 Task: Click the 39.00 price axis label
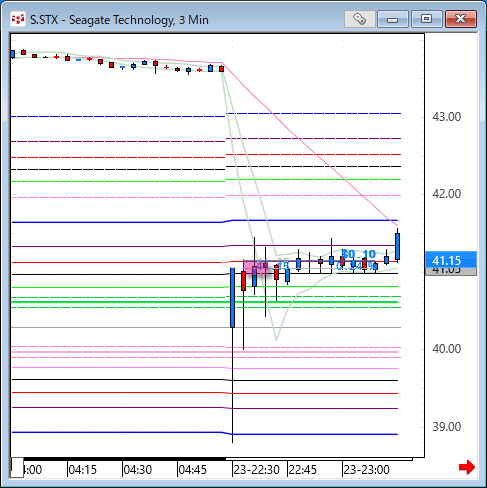pyautogui.click(x=447, y=427)
